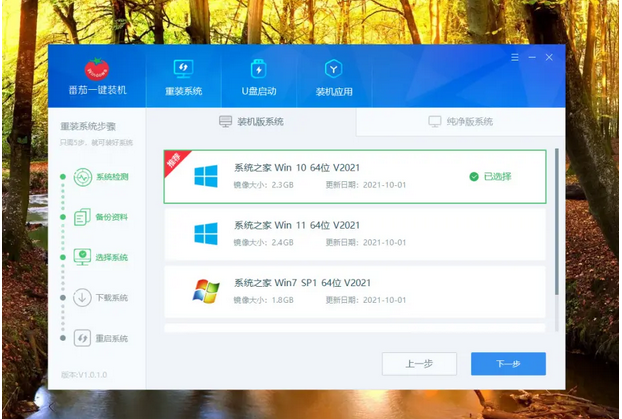
Task: Click the 版本:V1.0.1.0 version text
Action: pos(84,375)
